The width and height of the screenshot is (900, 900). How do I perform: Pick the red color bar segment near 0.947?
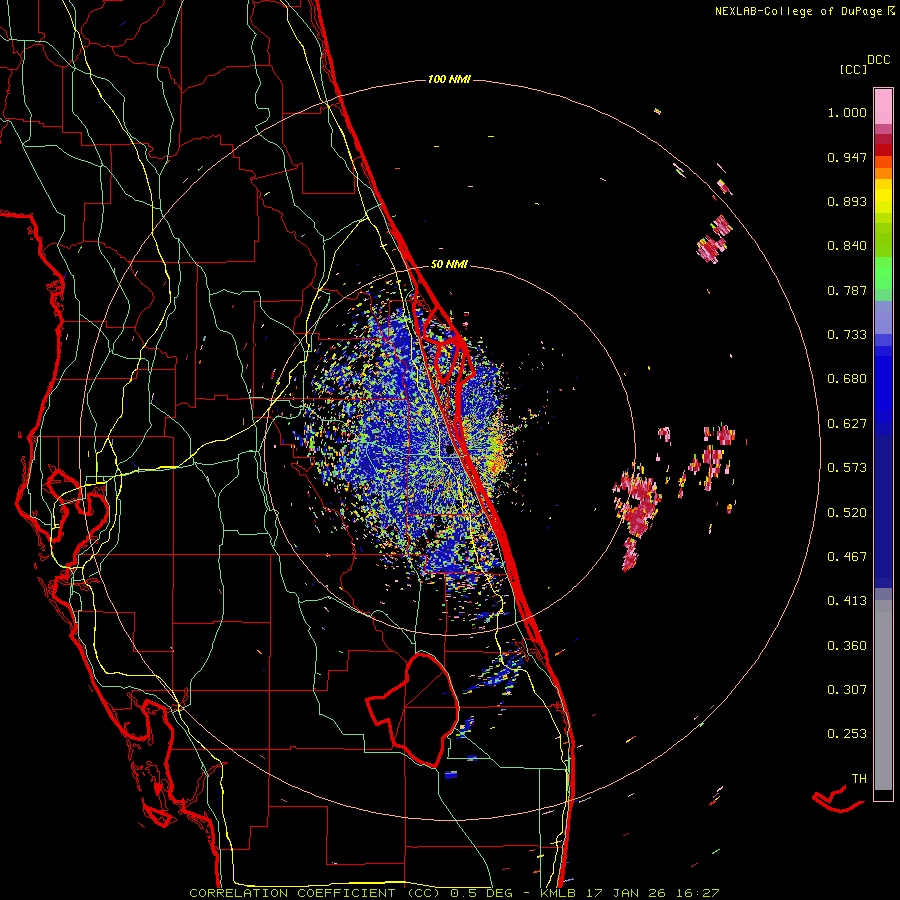tap(883, 150)
